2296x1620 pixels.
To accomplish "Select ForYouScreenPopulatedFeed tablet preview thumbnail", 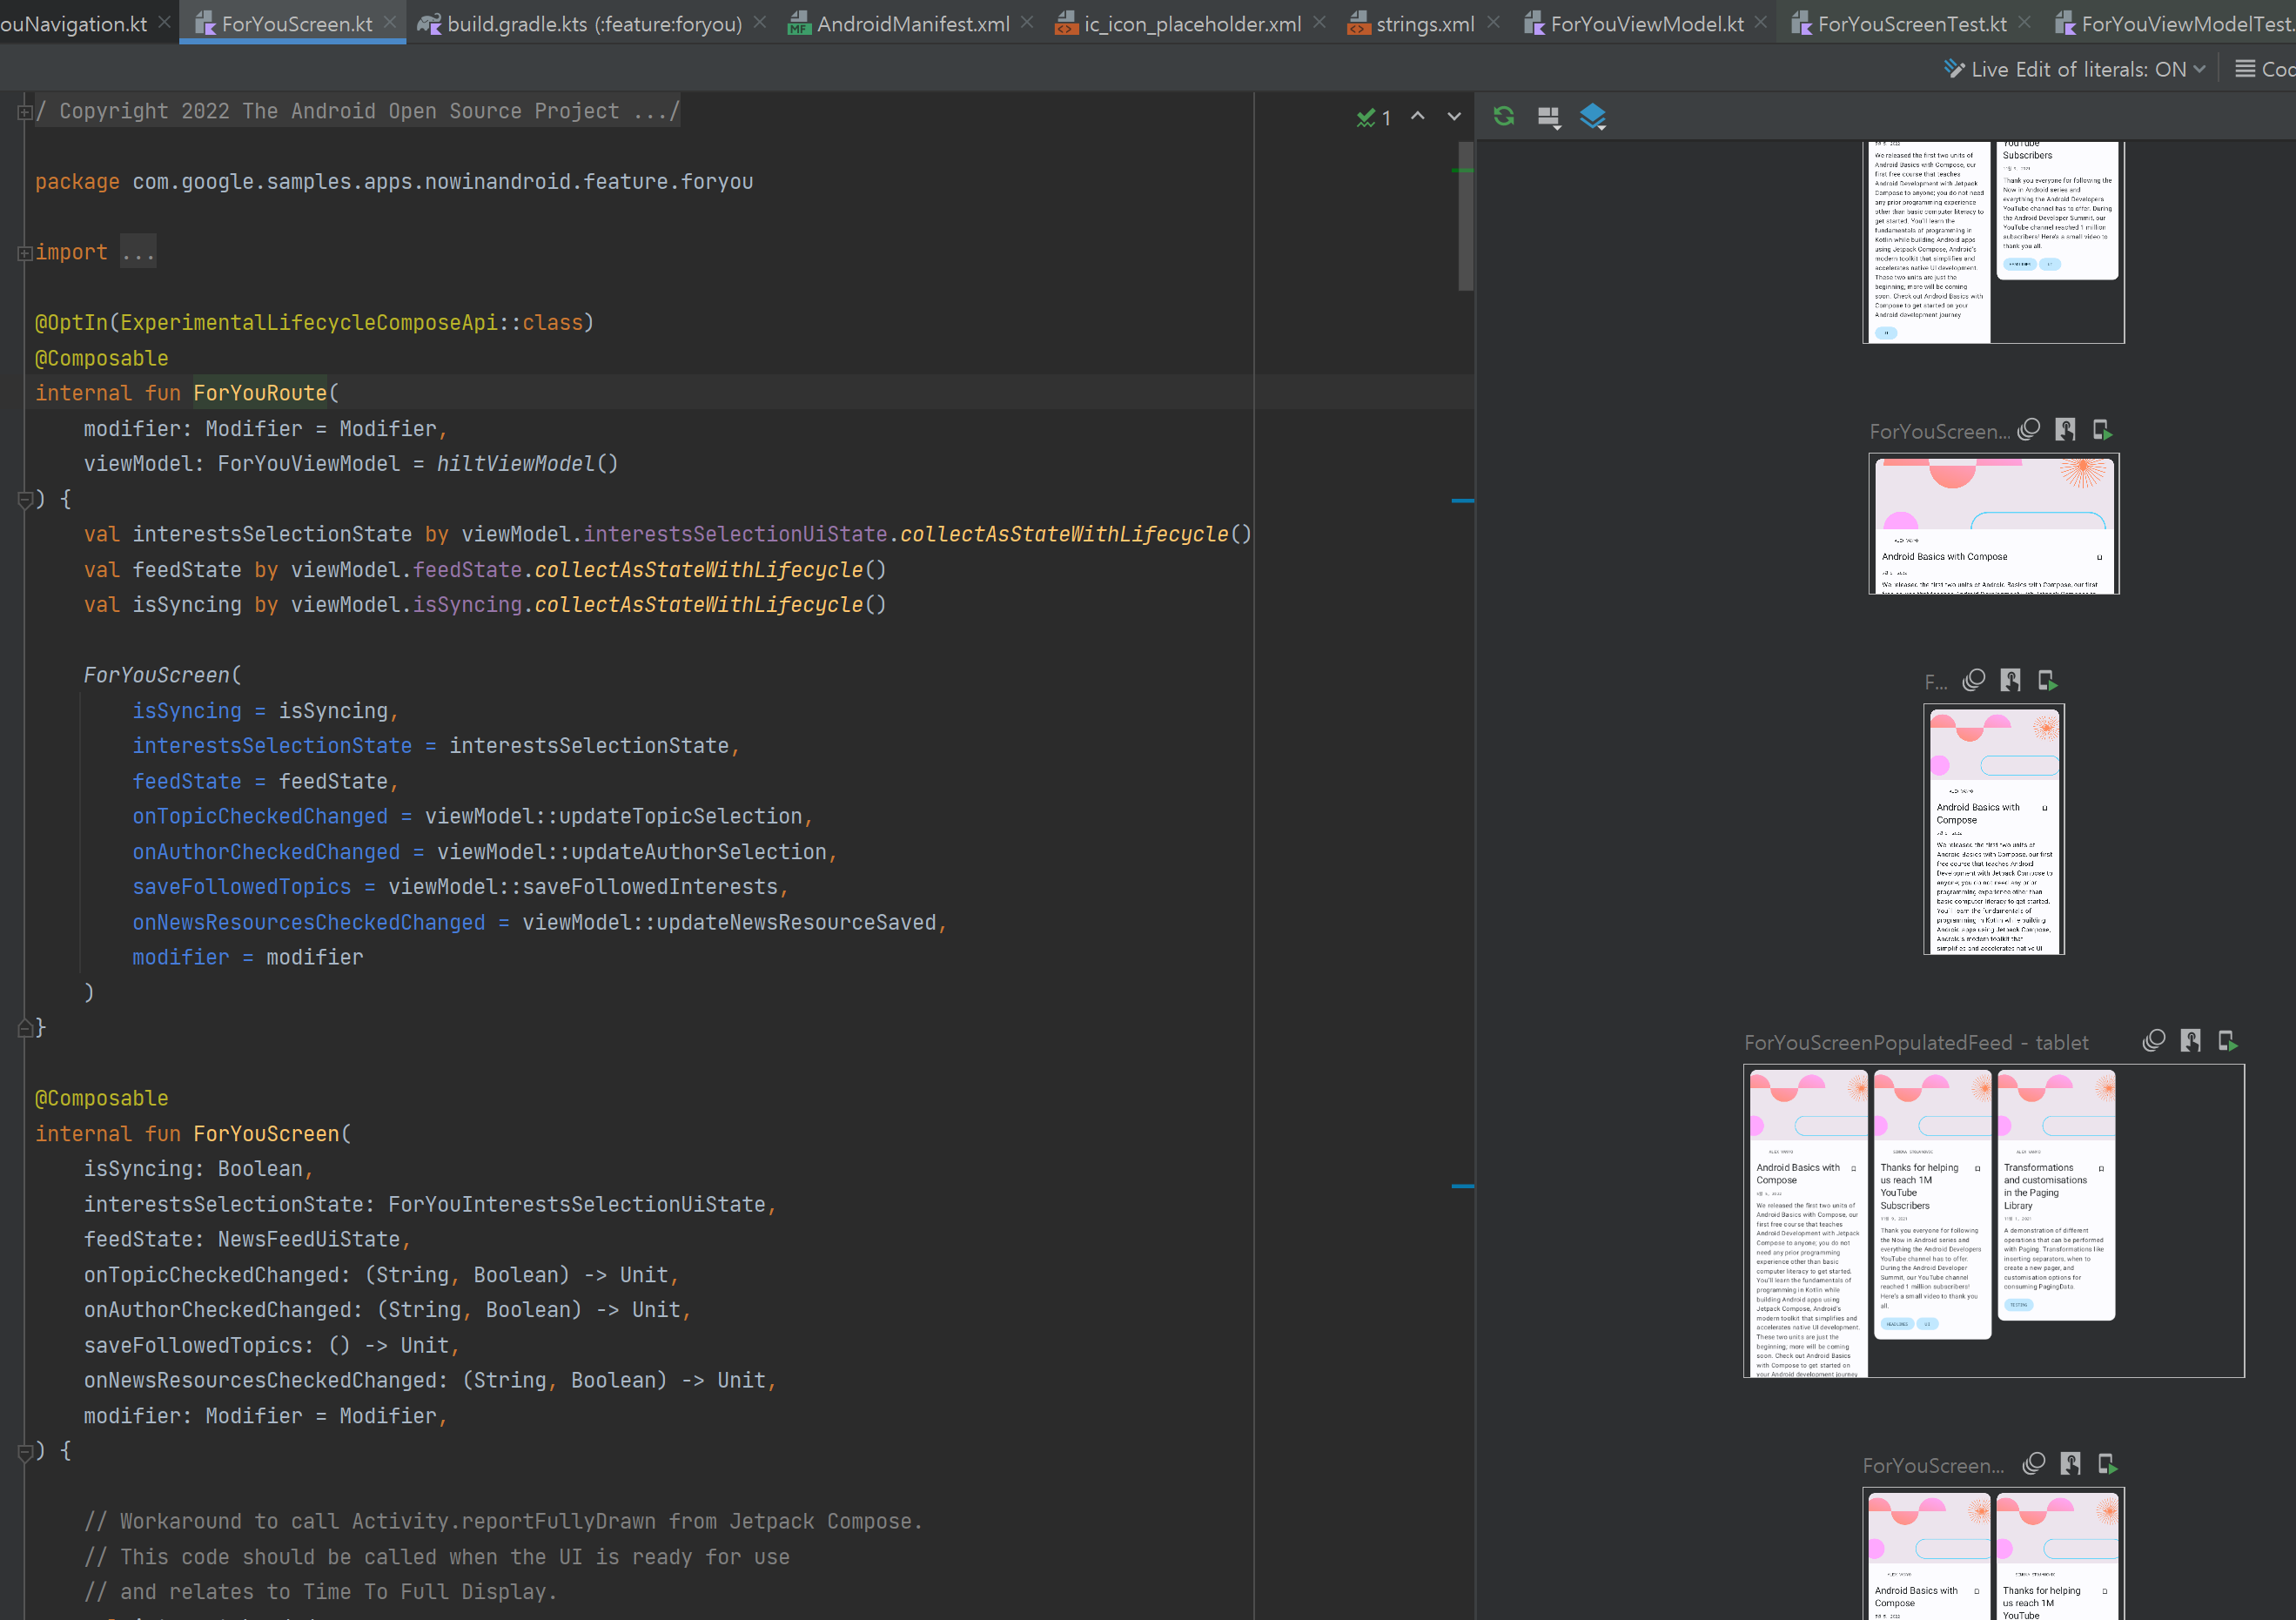I will (x=1992, y=1221).
